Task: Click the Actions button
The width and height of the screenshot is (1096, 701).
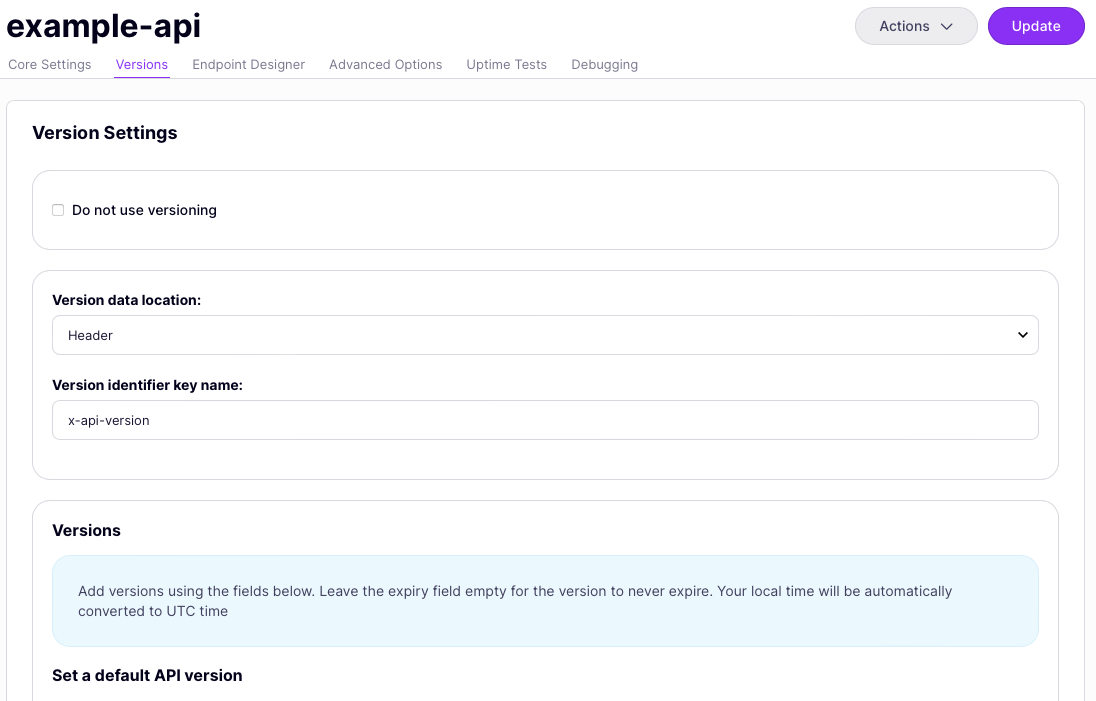Action: (915, 26)
